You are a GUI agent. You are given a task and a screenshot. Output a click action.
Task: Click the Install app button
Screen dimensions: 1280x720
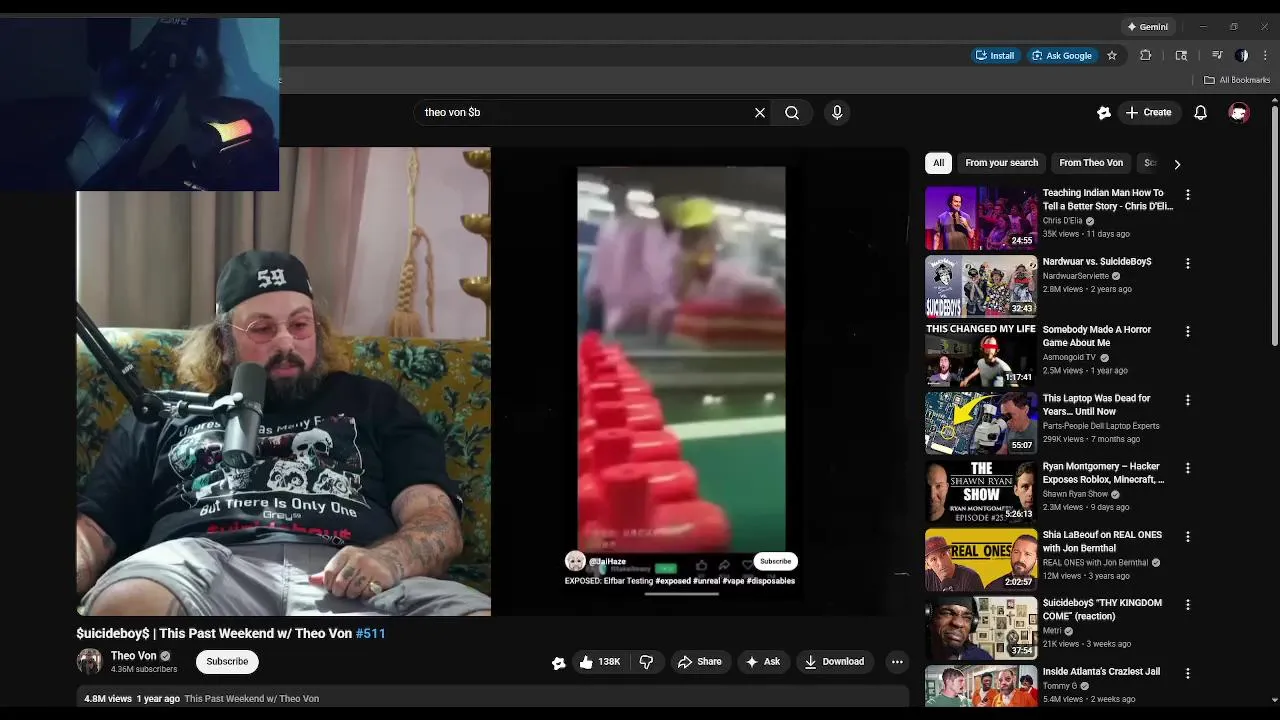pos(995,56)
